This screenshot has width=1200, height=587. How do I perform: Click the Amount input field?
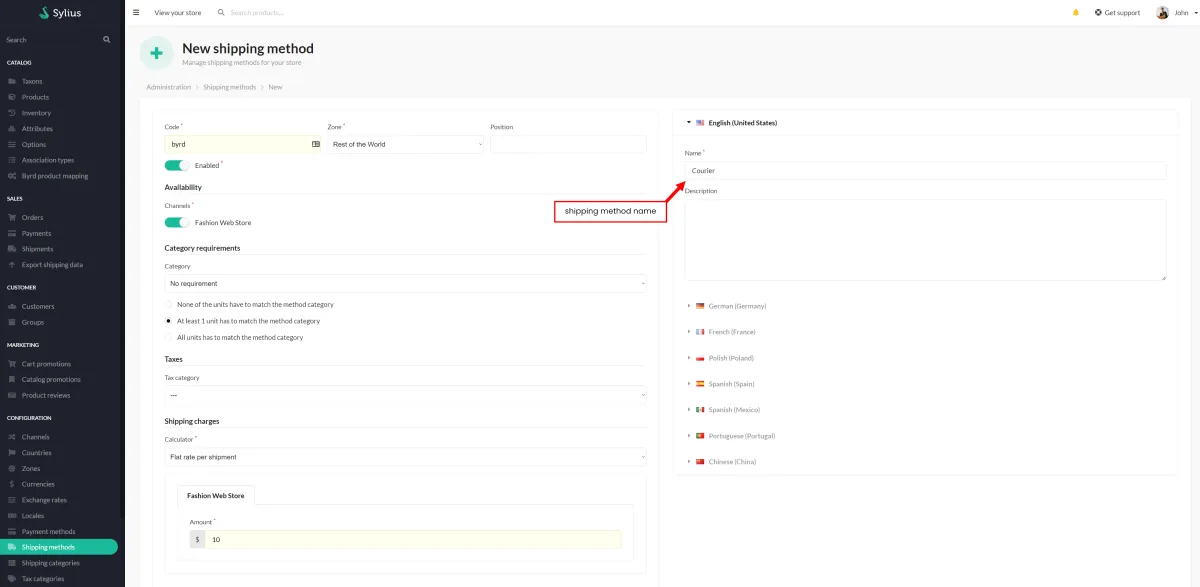[413, 540]
